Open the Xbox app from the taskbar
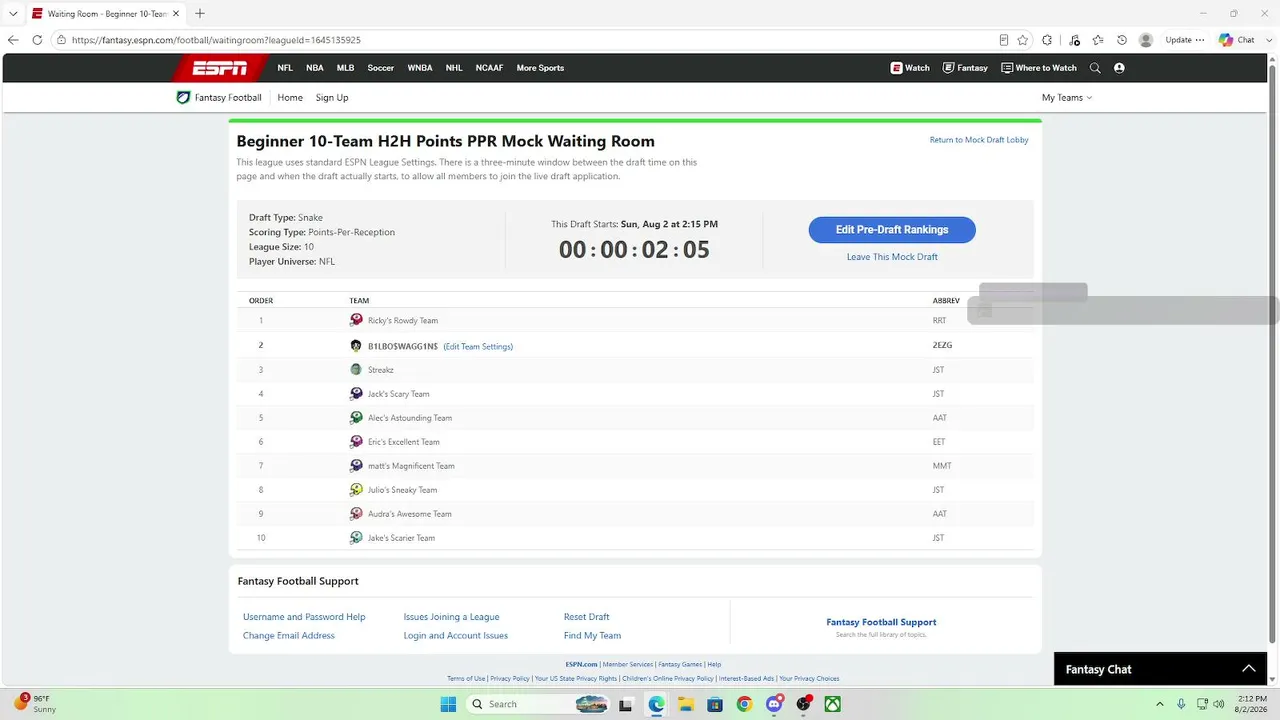The image size is (1280, 720). 832,704
